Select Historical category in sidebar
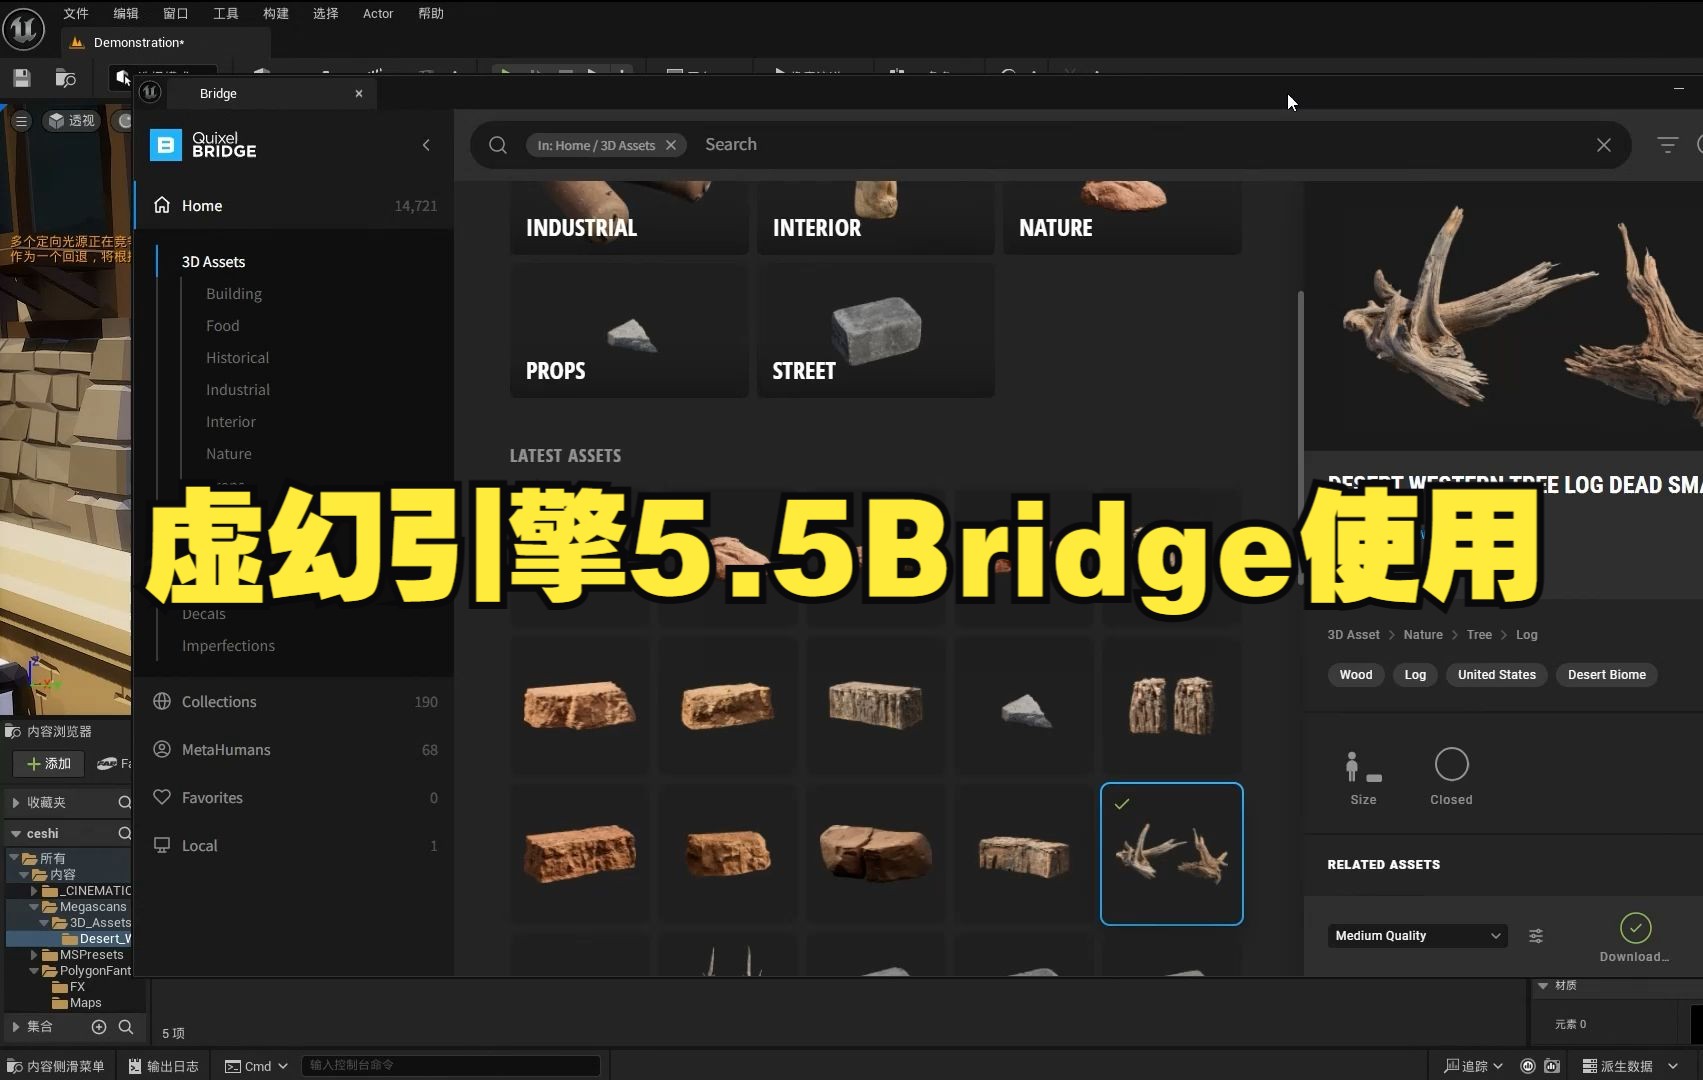This screenshot has width=1703, height=1080. 237,357
